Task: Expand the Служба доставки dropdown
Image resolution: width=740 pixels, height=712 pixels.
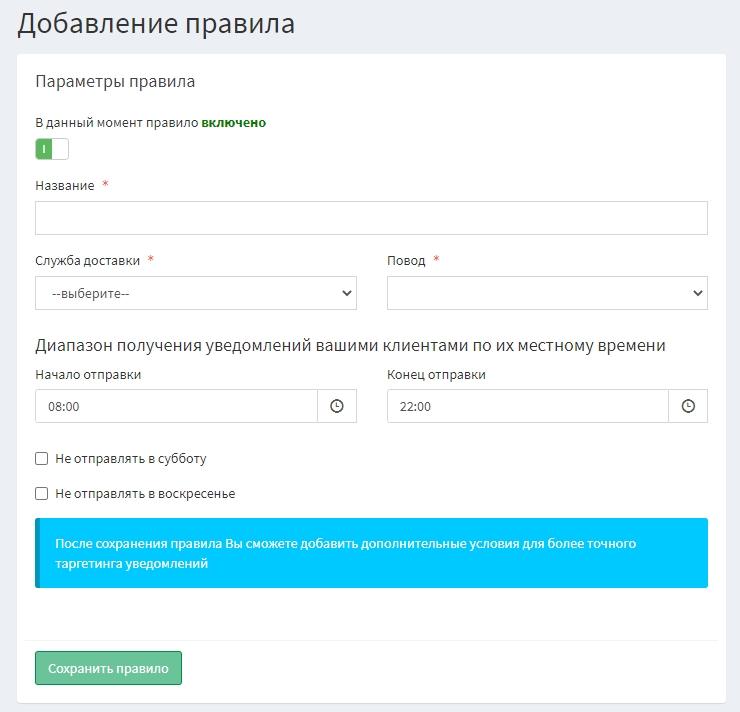Action: click(195, 293)
